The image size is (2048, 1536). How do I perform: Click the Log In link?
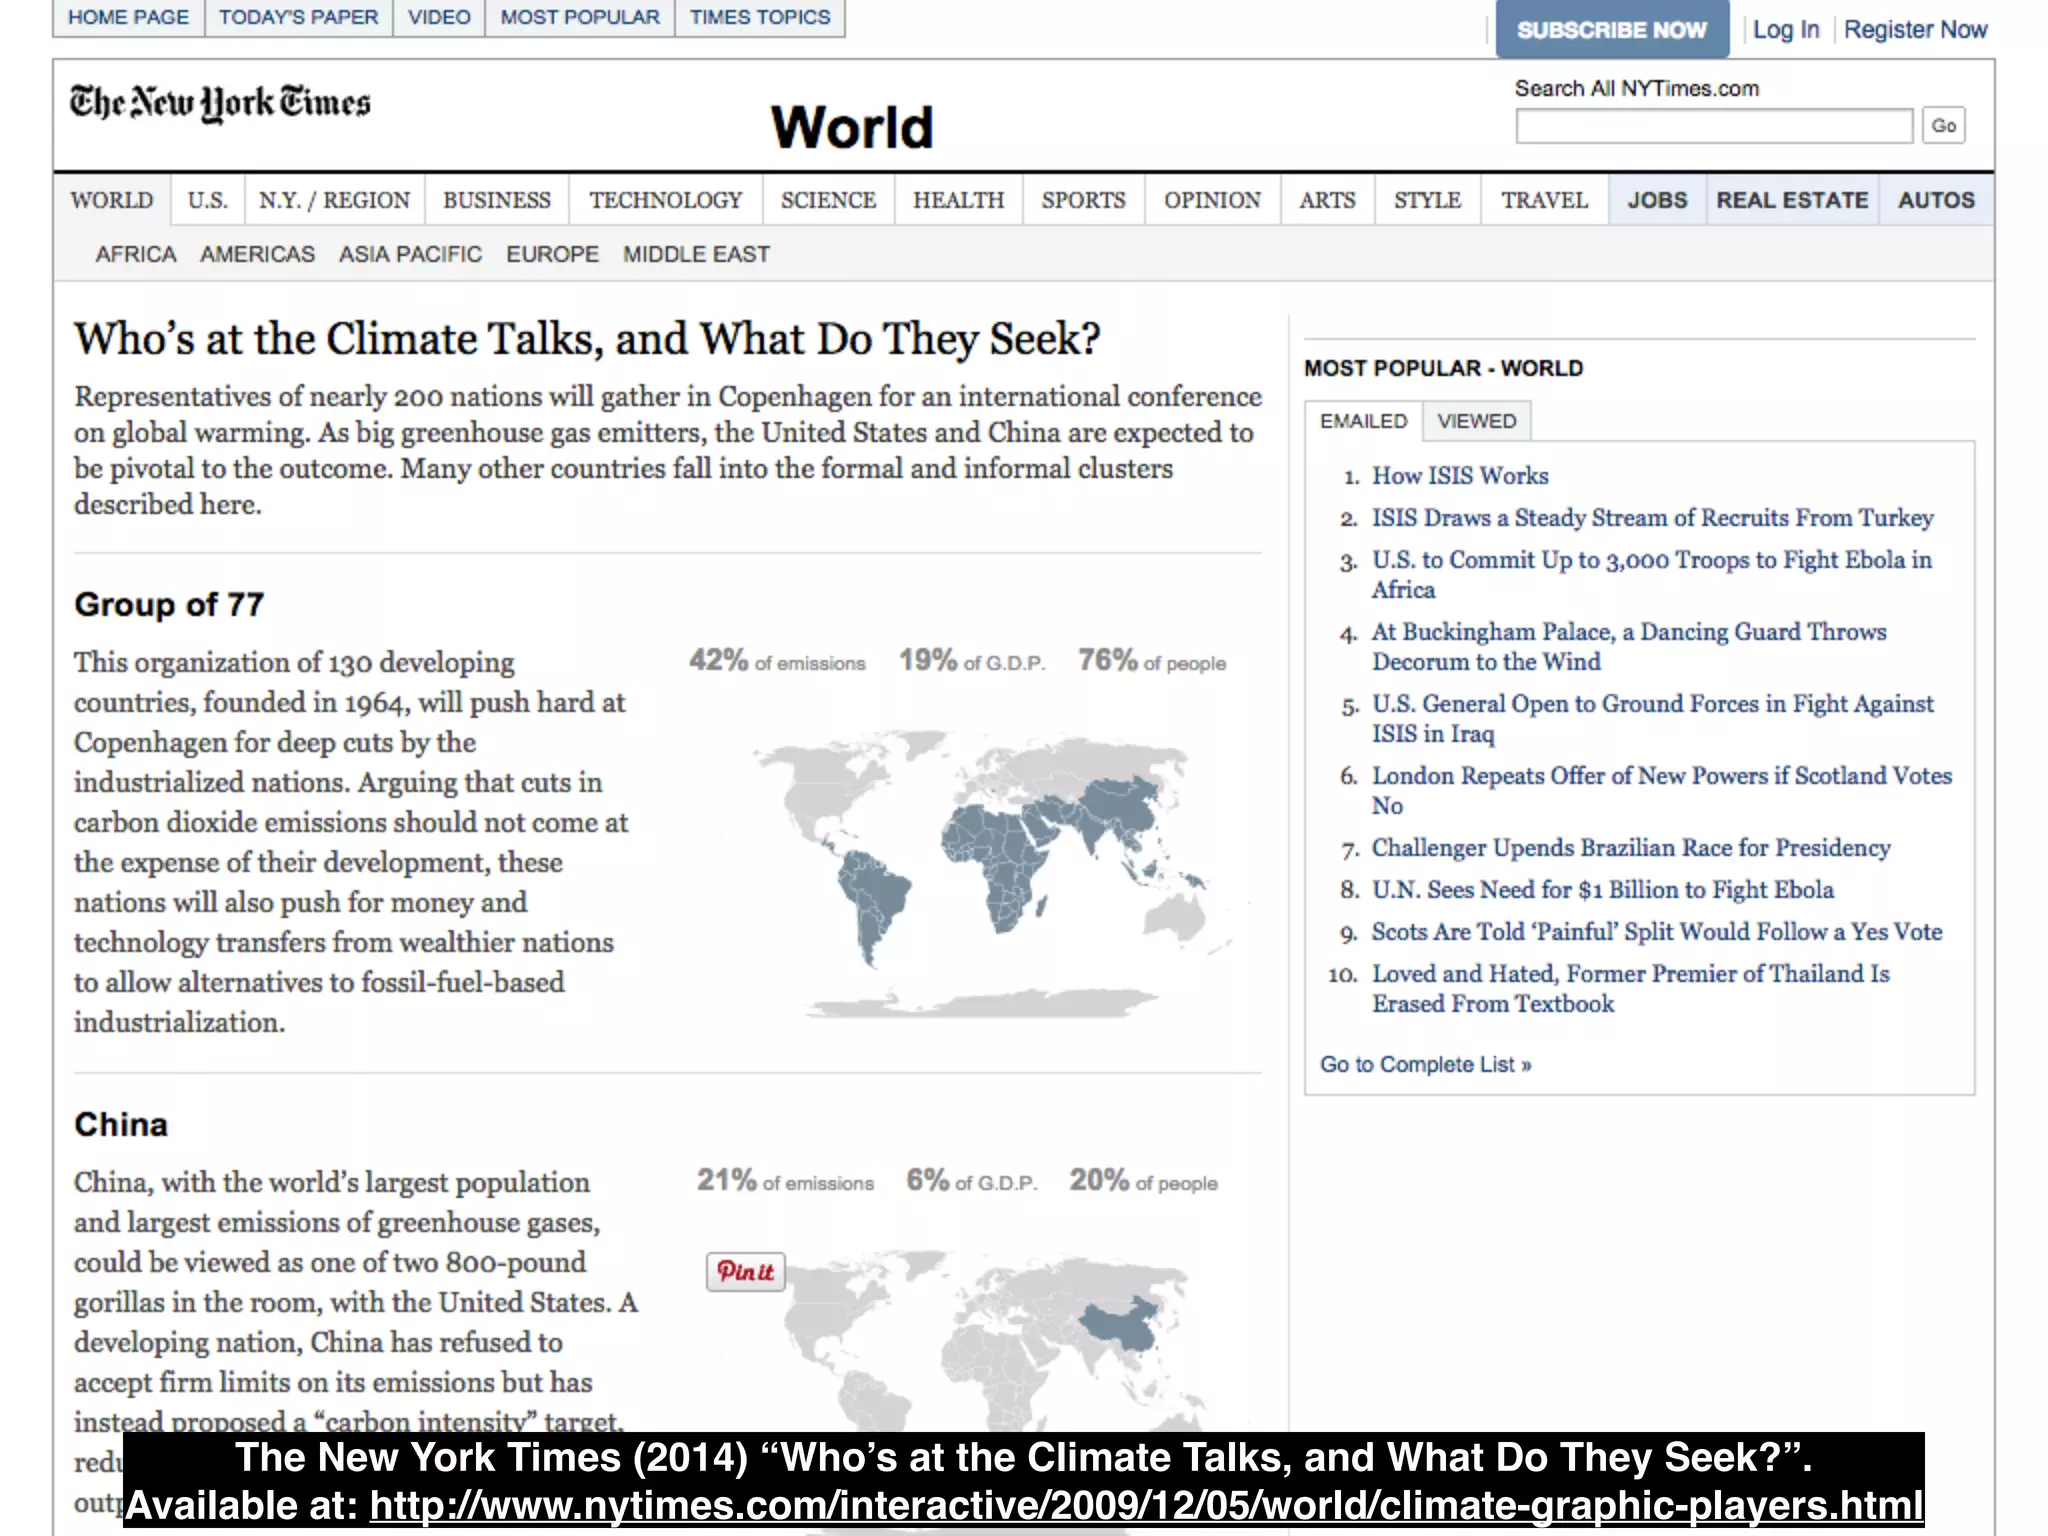coord(1786,29)
